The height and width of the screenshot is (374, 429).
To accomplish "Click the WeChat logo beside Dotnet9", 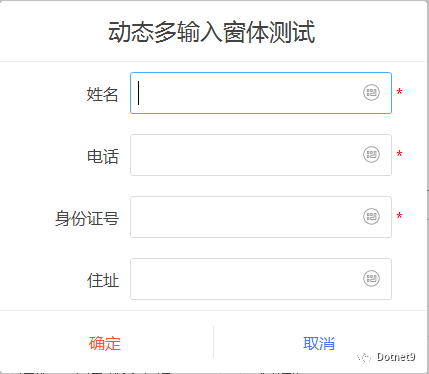I will pyautogui.click(x=364, y=357).
